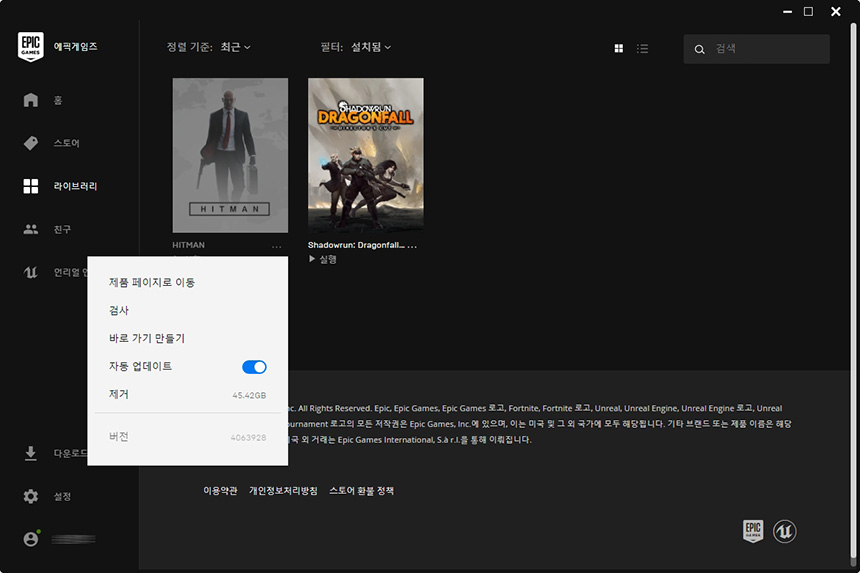This screenshot has width=860, height=573.
Task: Click the 에픽게임즈 title text
Action: point(76,47)
